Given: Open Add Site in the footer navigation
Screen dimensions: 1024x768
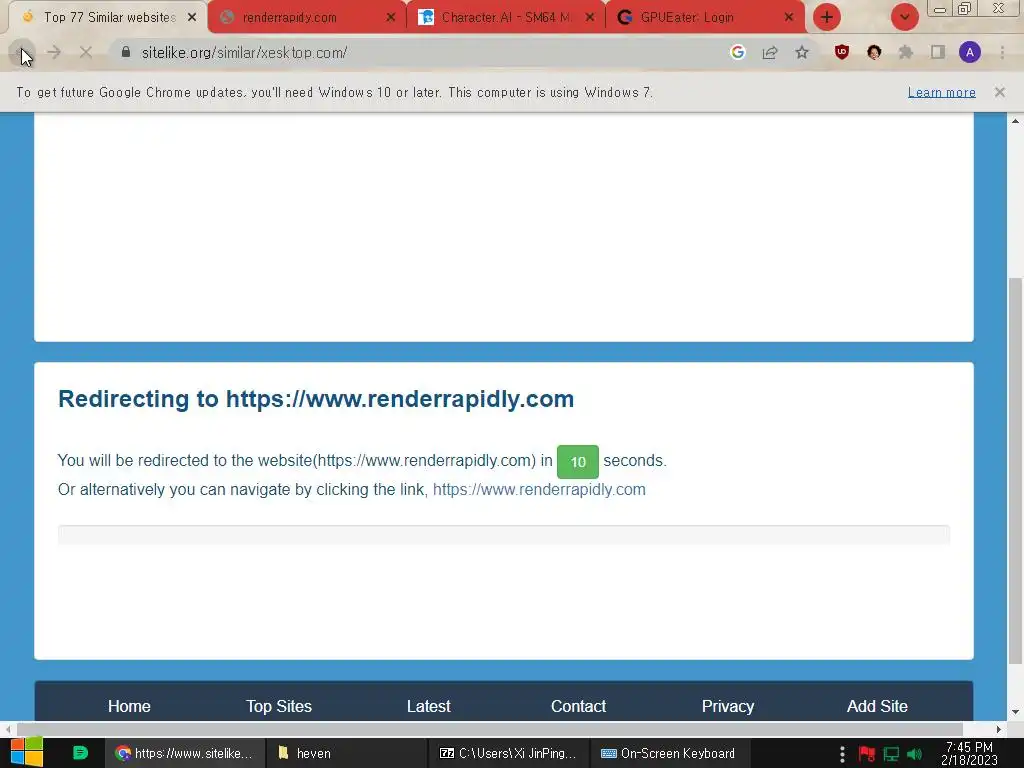Looking at the screenshot, I should click(x=877, y=706).
